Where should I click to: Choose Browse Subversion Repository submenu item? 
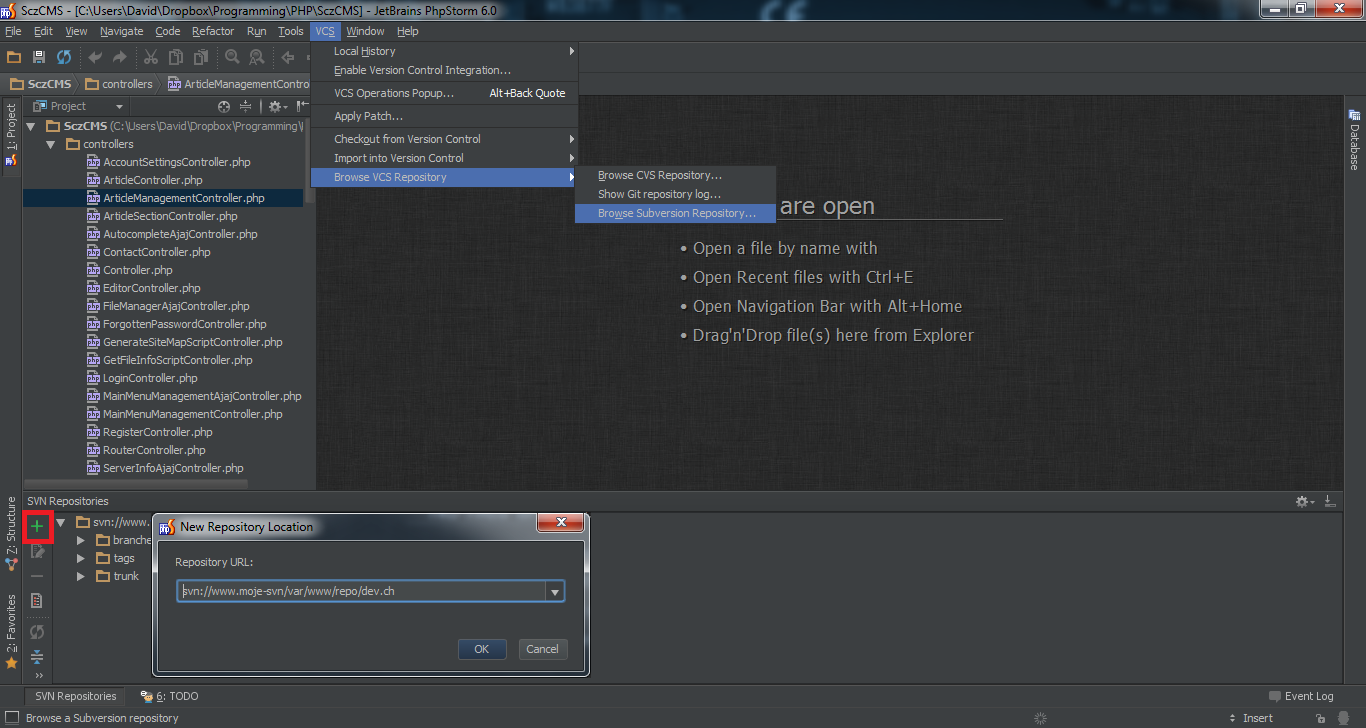[x=676, y=213]
